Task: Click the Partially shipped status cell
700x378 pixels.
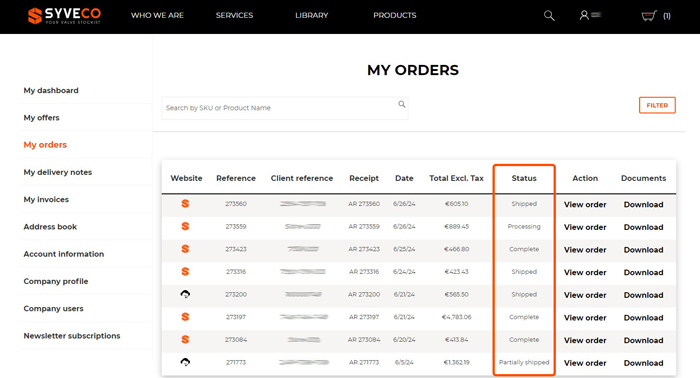Action: 524,362
